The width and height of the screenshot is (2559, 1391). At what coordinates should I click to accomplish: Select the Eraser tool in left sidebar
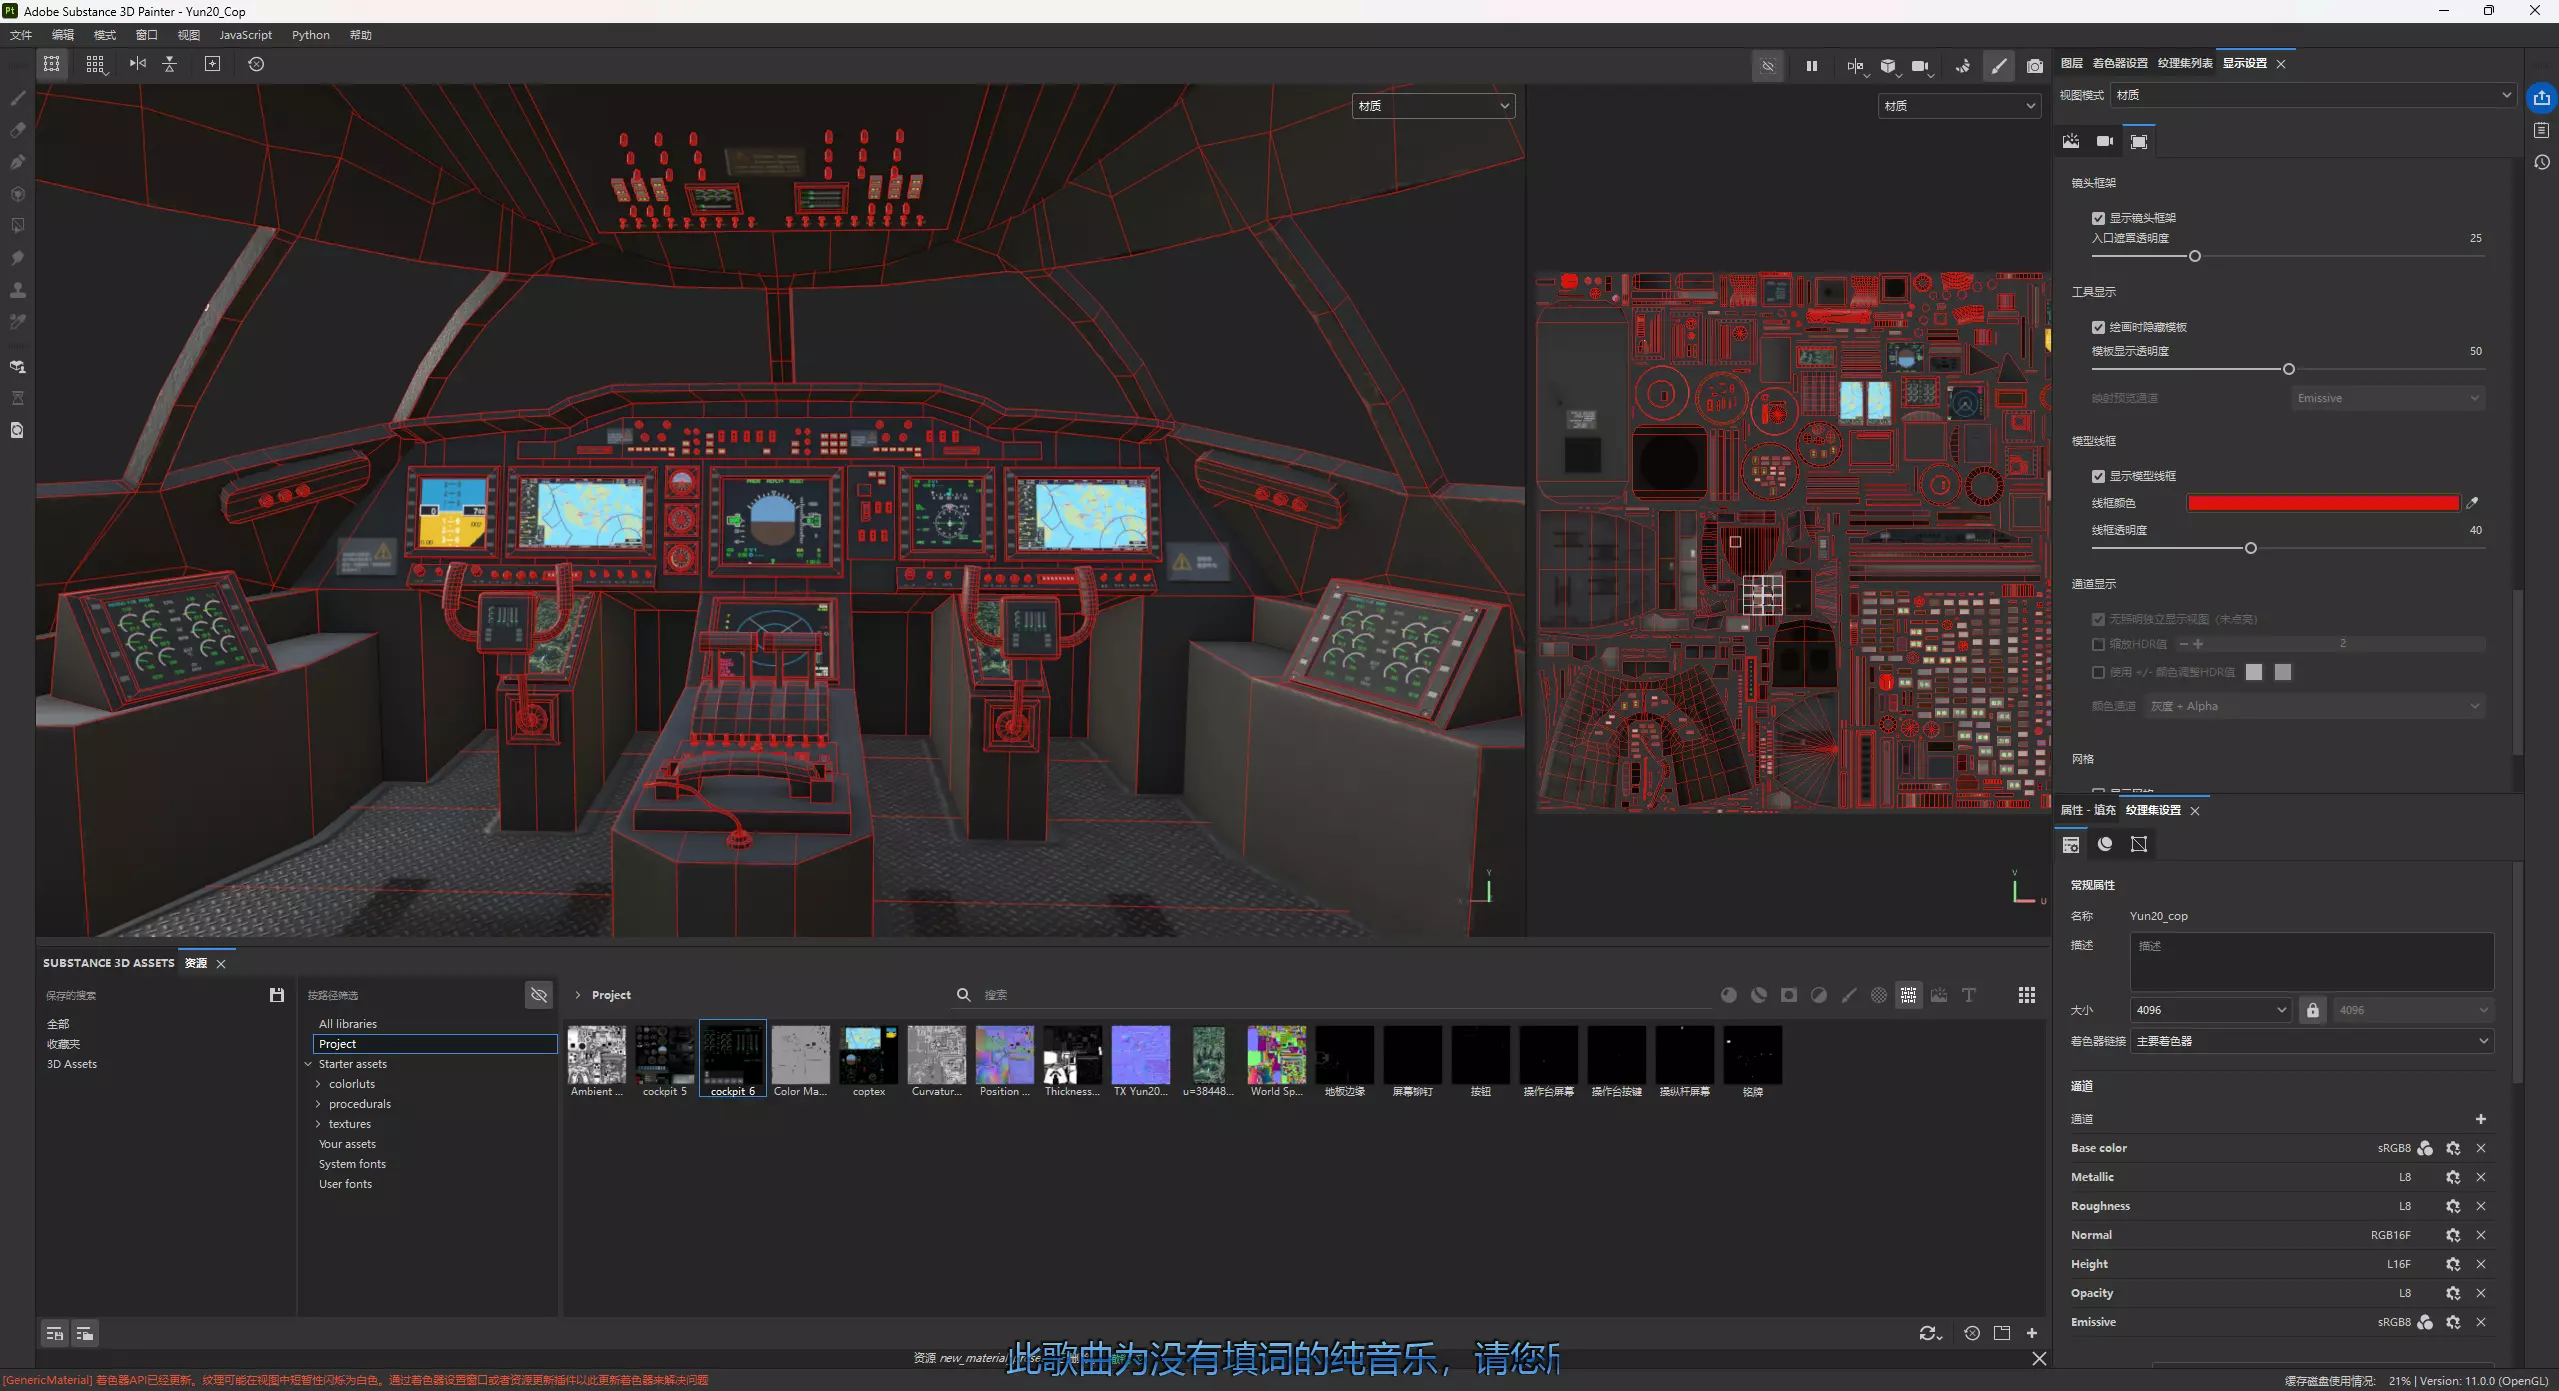coord(17,130)
